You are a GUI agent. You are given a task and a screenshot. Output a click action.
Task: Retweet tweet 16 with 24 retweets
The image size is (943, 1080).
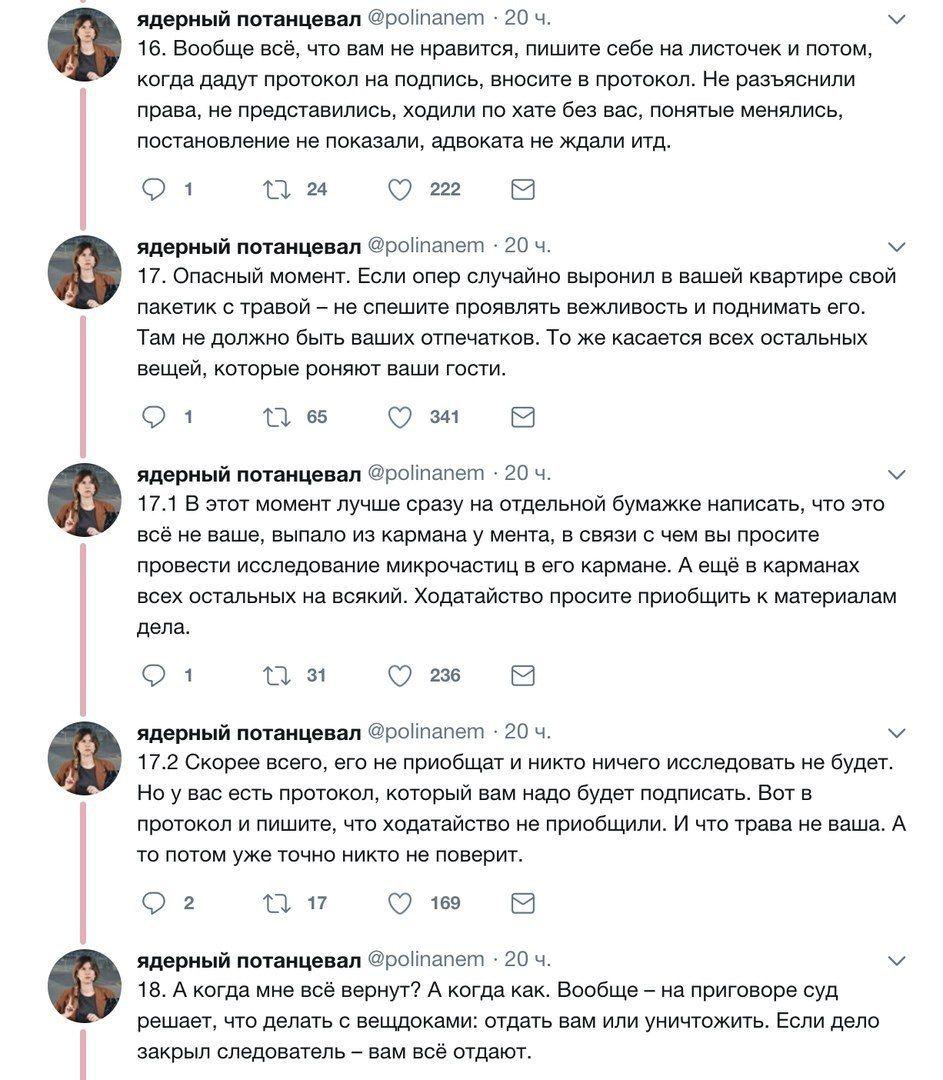(276, 189)
